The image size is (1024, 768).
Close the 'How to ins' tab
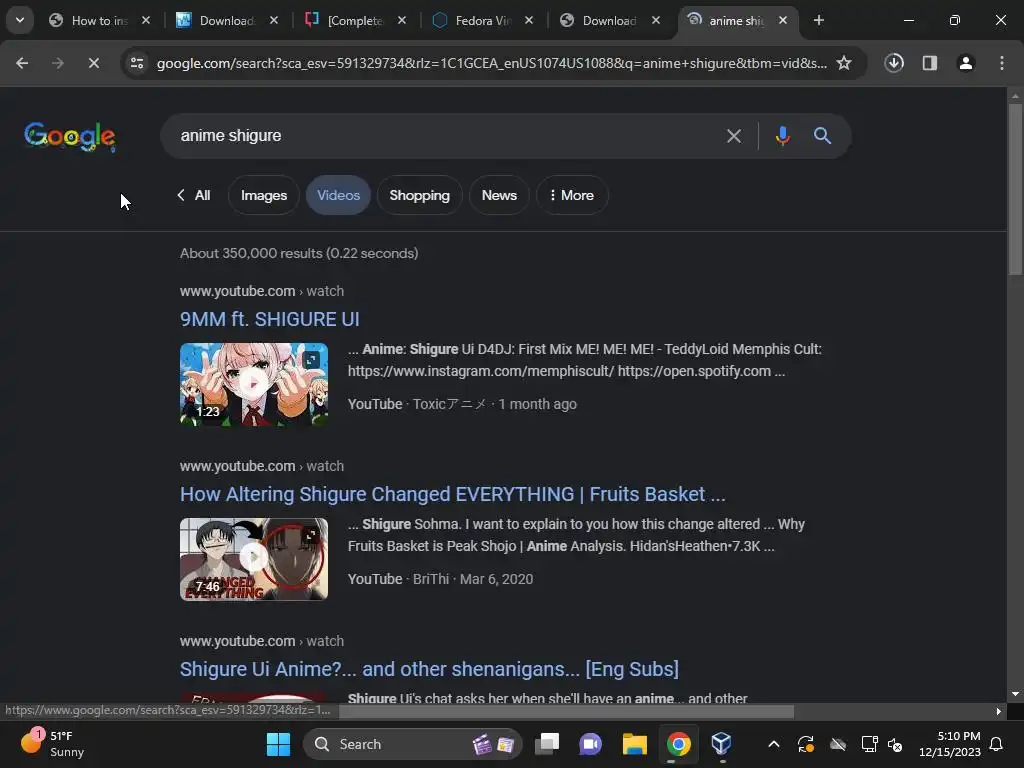146,20
